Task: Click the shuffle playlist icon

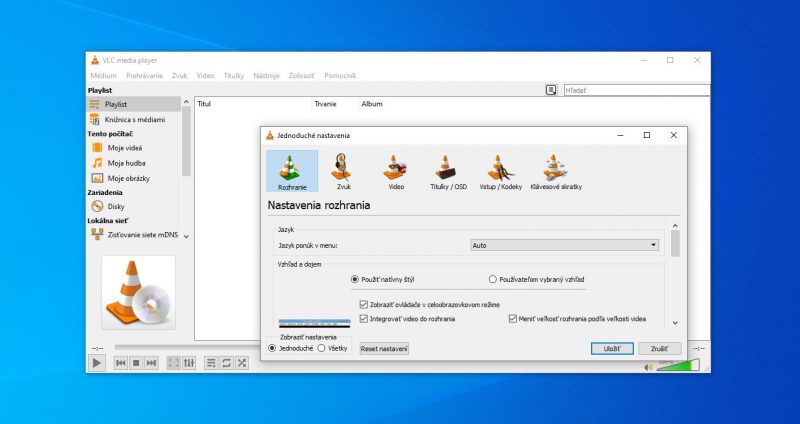Action: tap(242, 362)
